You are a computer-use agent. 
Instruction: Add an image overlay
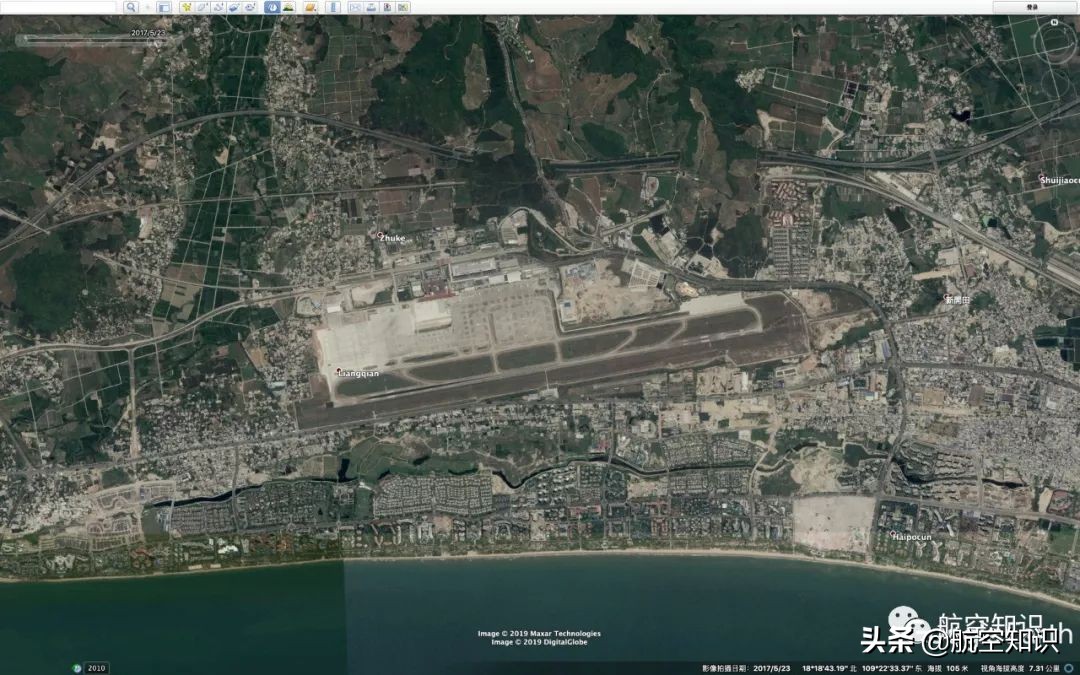click(233, 7)
